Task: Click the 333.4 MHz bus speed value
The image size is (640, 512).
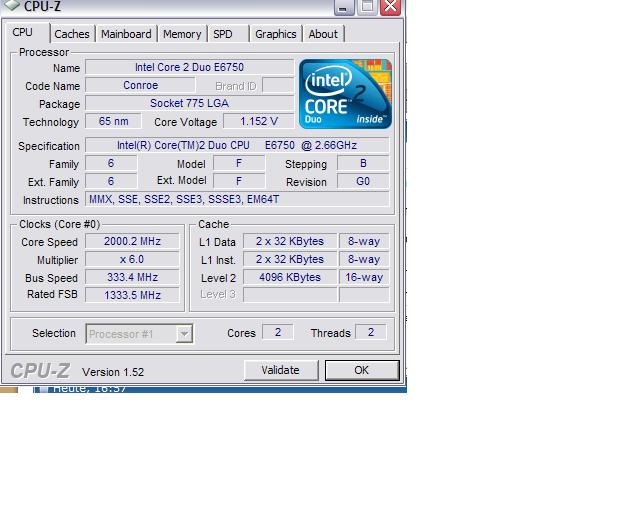Action: point(132,277)
